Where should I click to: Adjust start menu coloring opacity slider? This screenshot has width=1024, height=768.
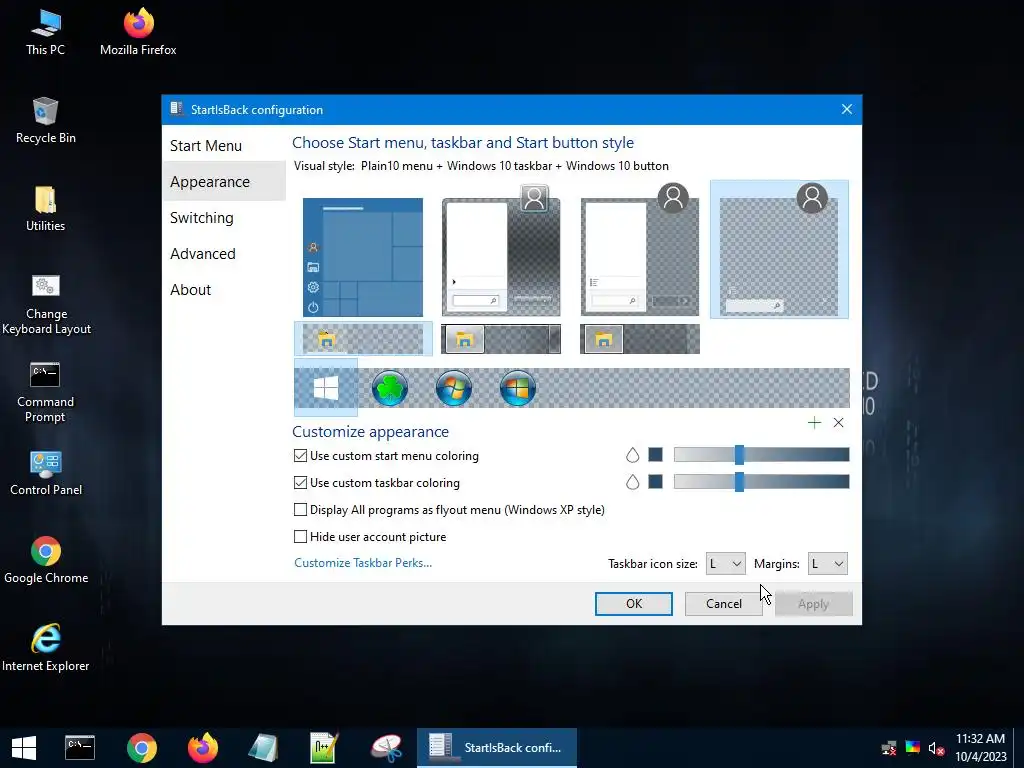pos(761,455)
